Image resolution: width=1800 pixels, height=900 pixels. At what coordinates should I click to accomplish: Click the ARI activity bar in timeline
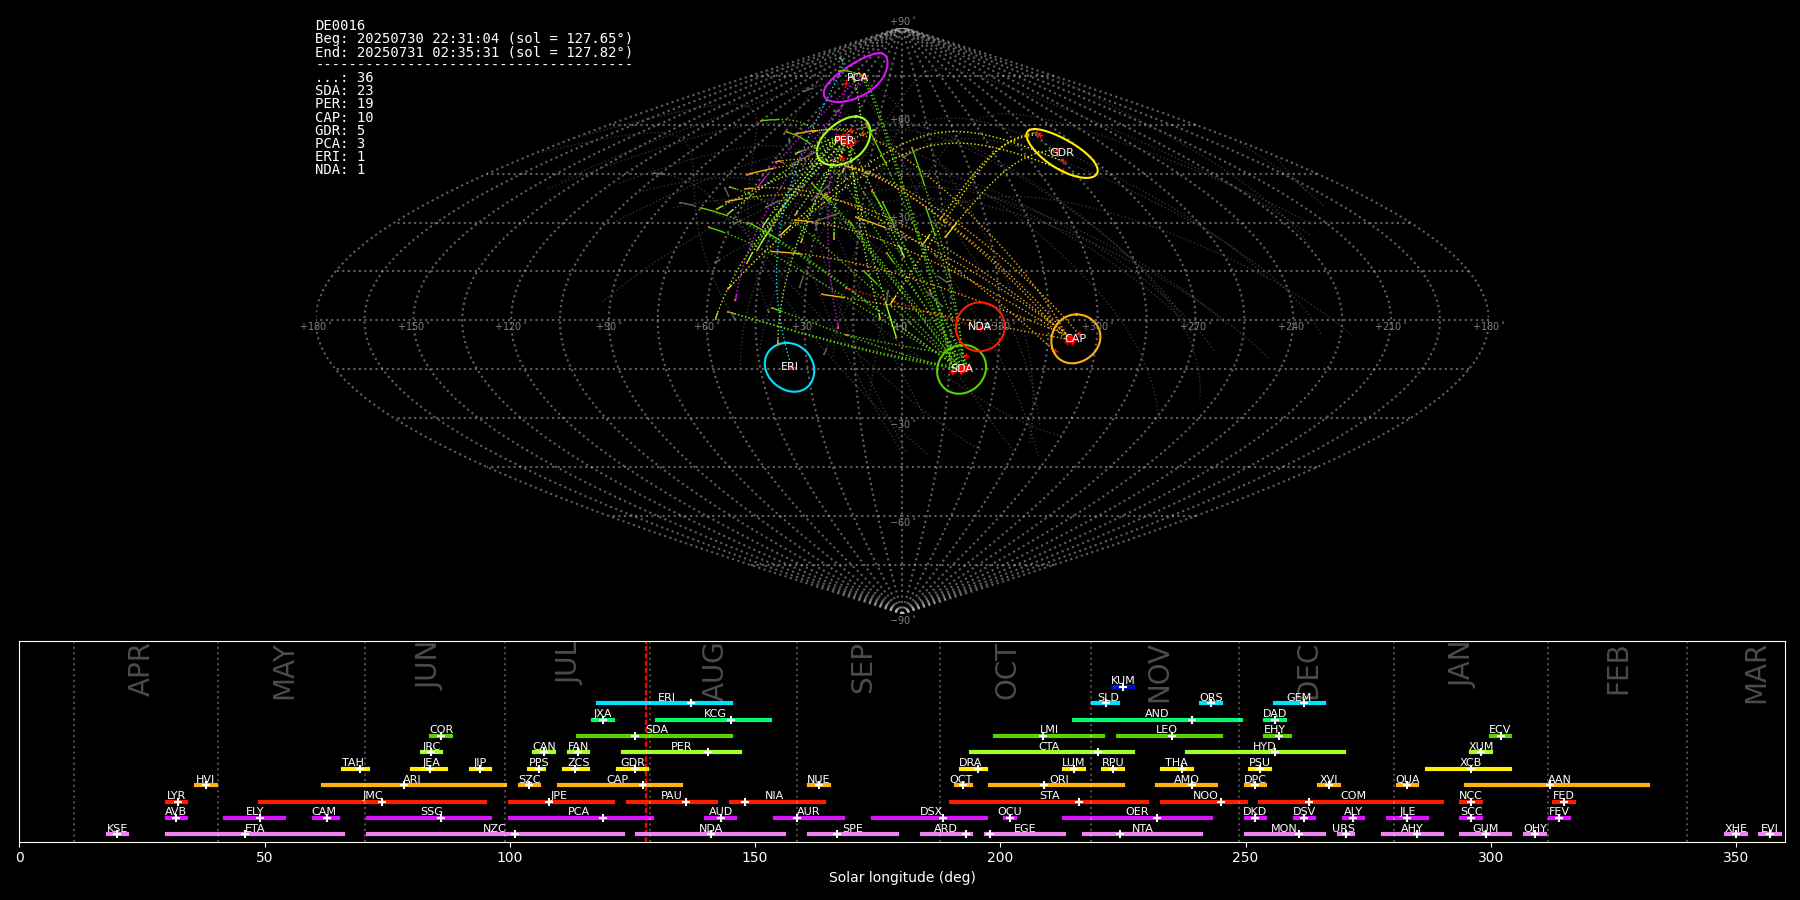[x=413, y=785]
